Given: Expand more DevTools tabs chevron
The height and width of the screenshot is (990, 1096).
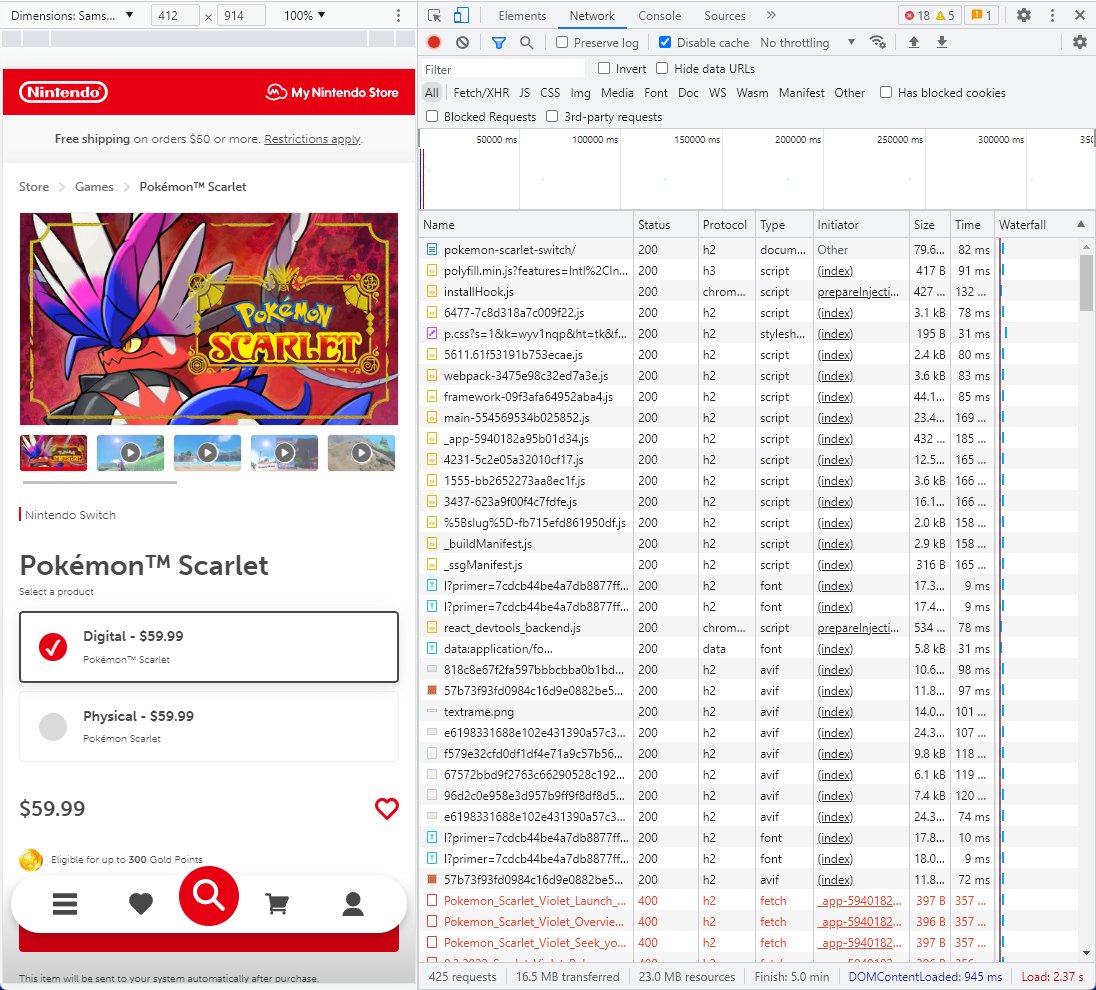Looking at the screenshot, I should tap(771, 15).
